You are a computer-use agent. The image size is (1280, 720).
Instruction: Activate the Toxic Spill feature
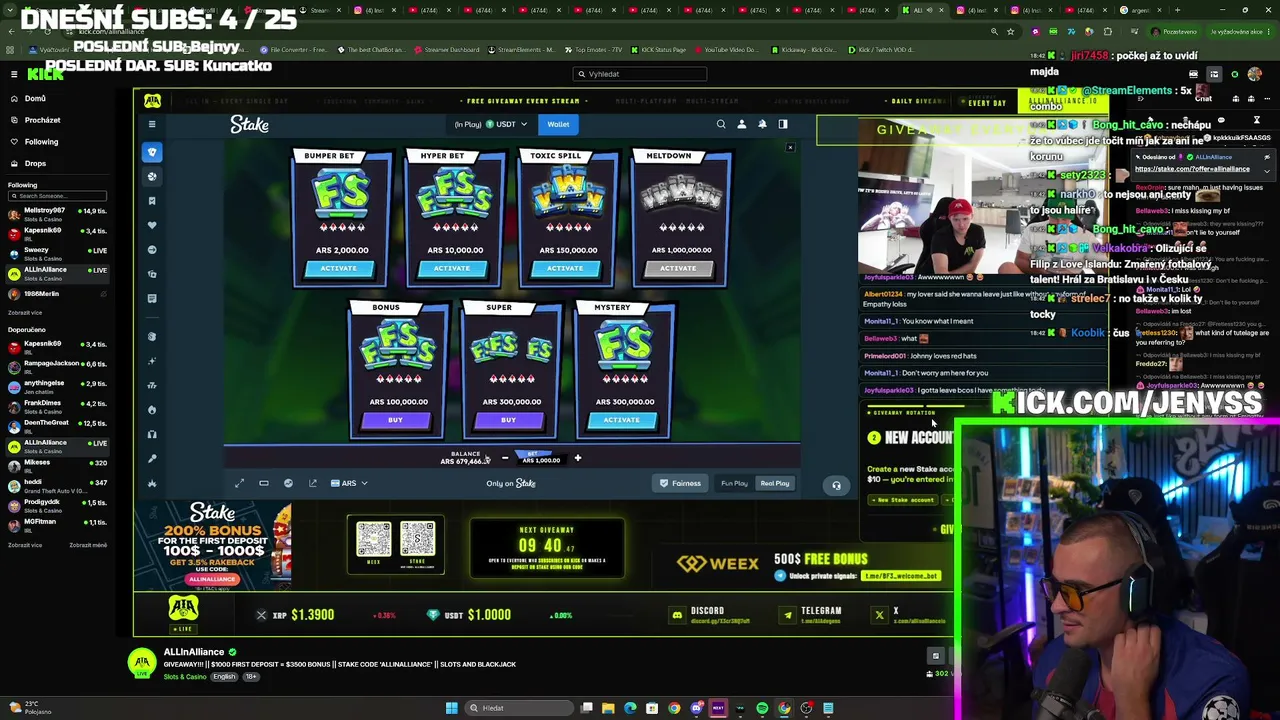565,268
